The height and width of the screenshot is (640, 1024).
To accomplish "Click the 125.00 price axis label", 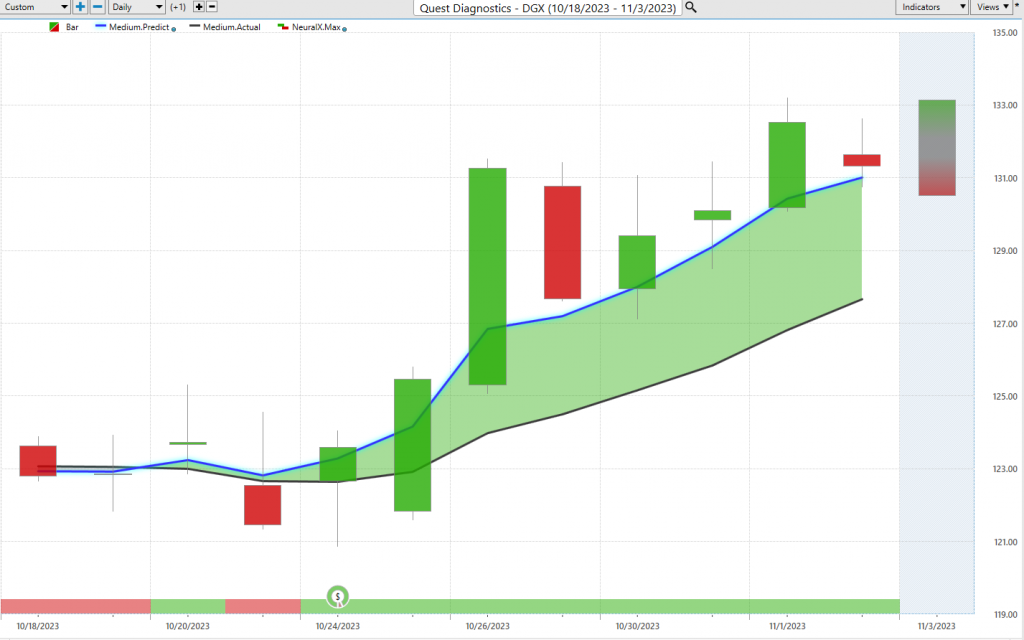I will pos(1005,396).
